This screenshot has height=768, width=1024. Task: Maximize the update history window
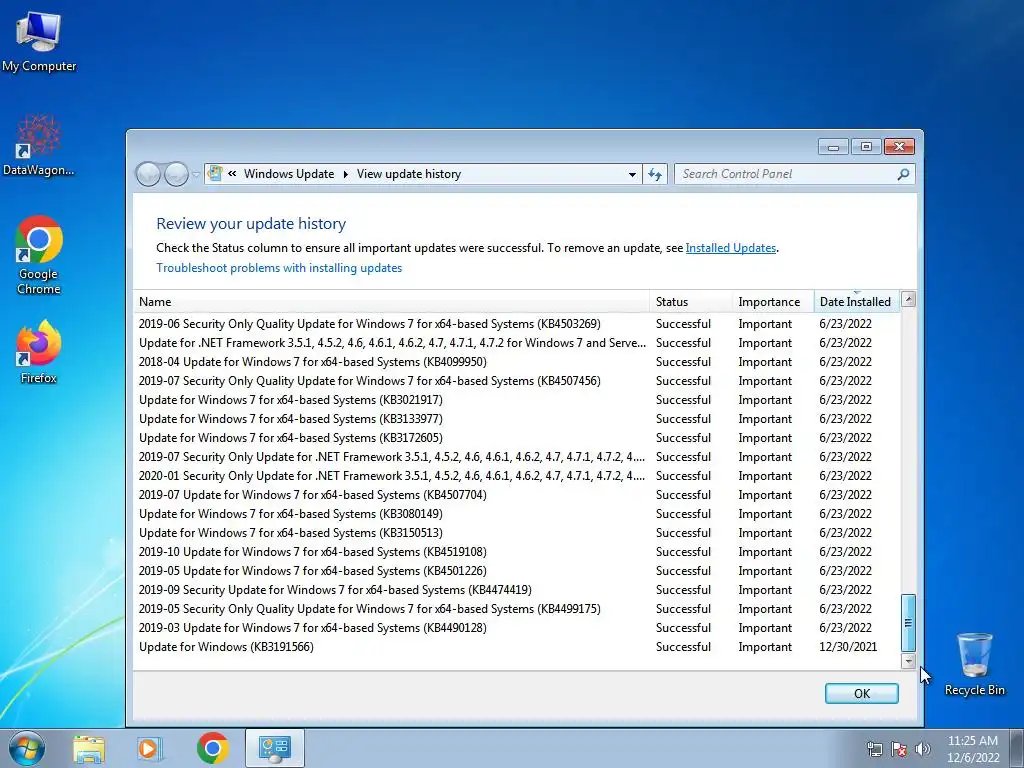pos(866,147)
